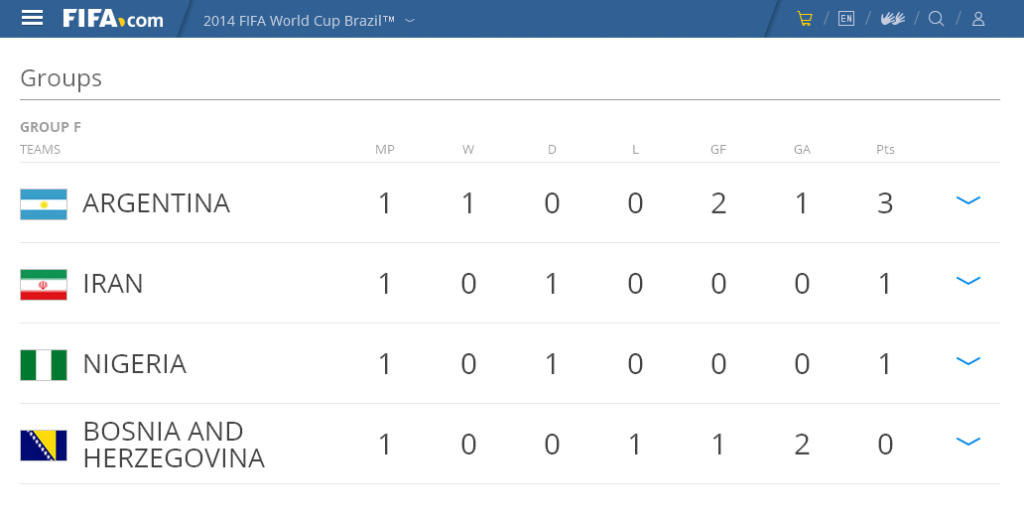Click the Nigeria flag icon
1024x515 pixels.
click(x=44, y=365)
